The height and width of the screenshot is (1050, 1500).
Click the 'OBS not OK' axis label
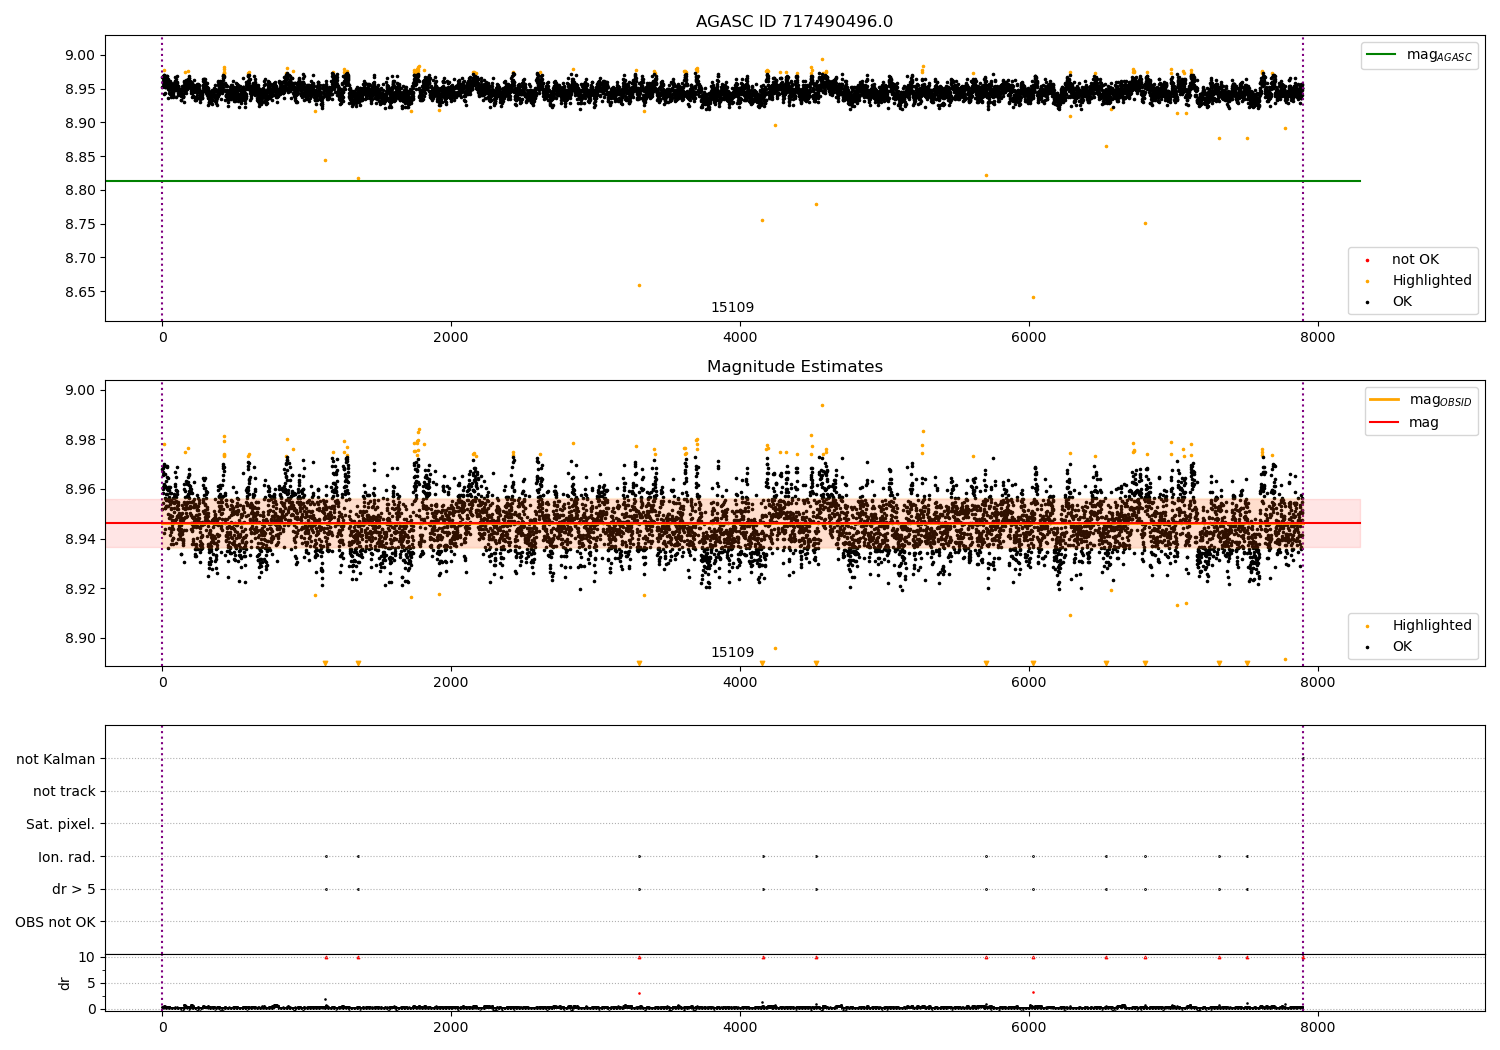click(55, 922)
